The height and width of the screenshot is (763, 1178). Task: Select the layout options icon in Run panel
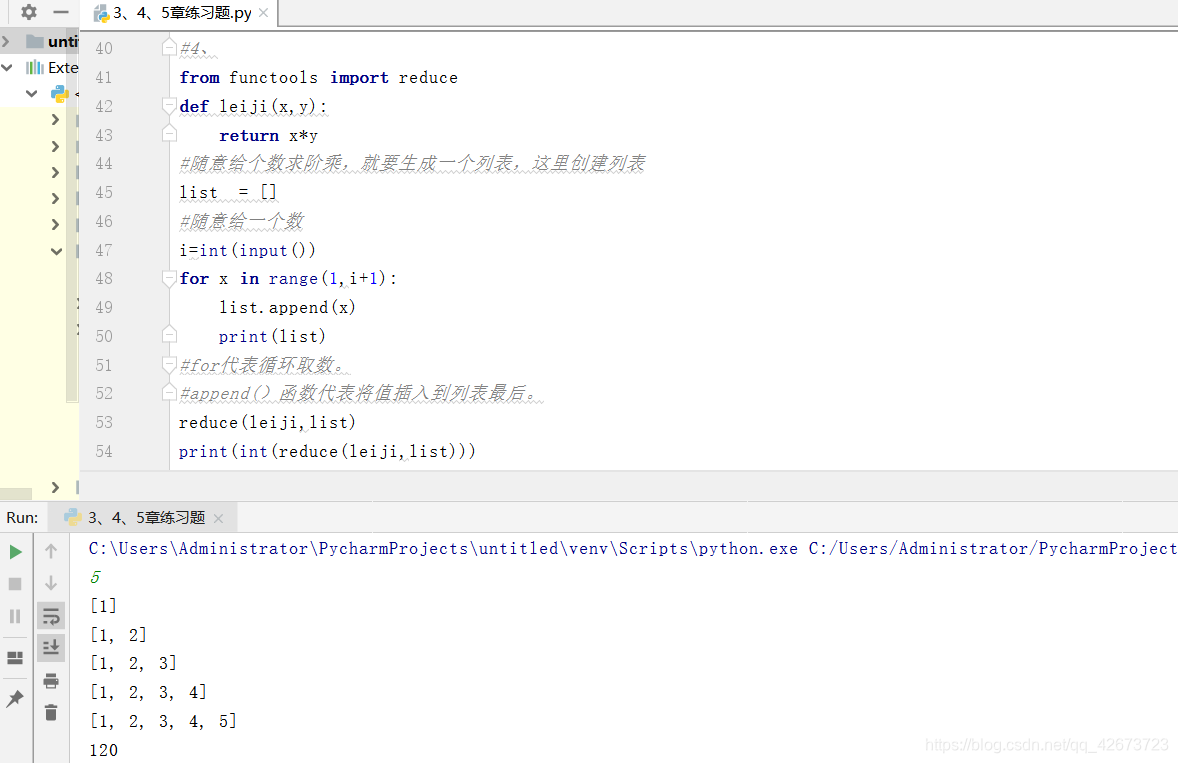coord(15,655)
